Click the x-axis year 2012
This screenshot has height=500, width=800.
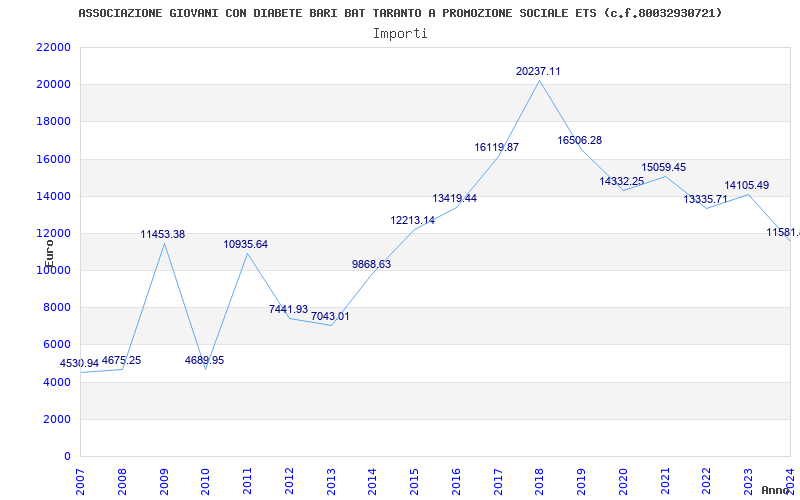pos(289,481)
